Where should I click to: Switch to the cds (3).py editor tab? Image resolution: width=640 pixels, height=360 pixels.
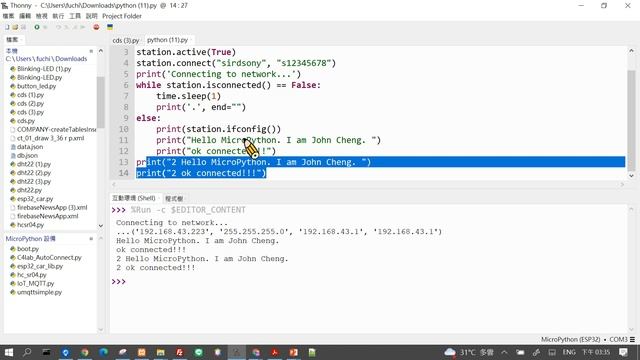click(126, 40)
